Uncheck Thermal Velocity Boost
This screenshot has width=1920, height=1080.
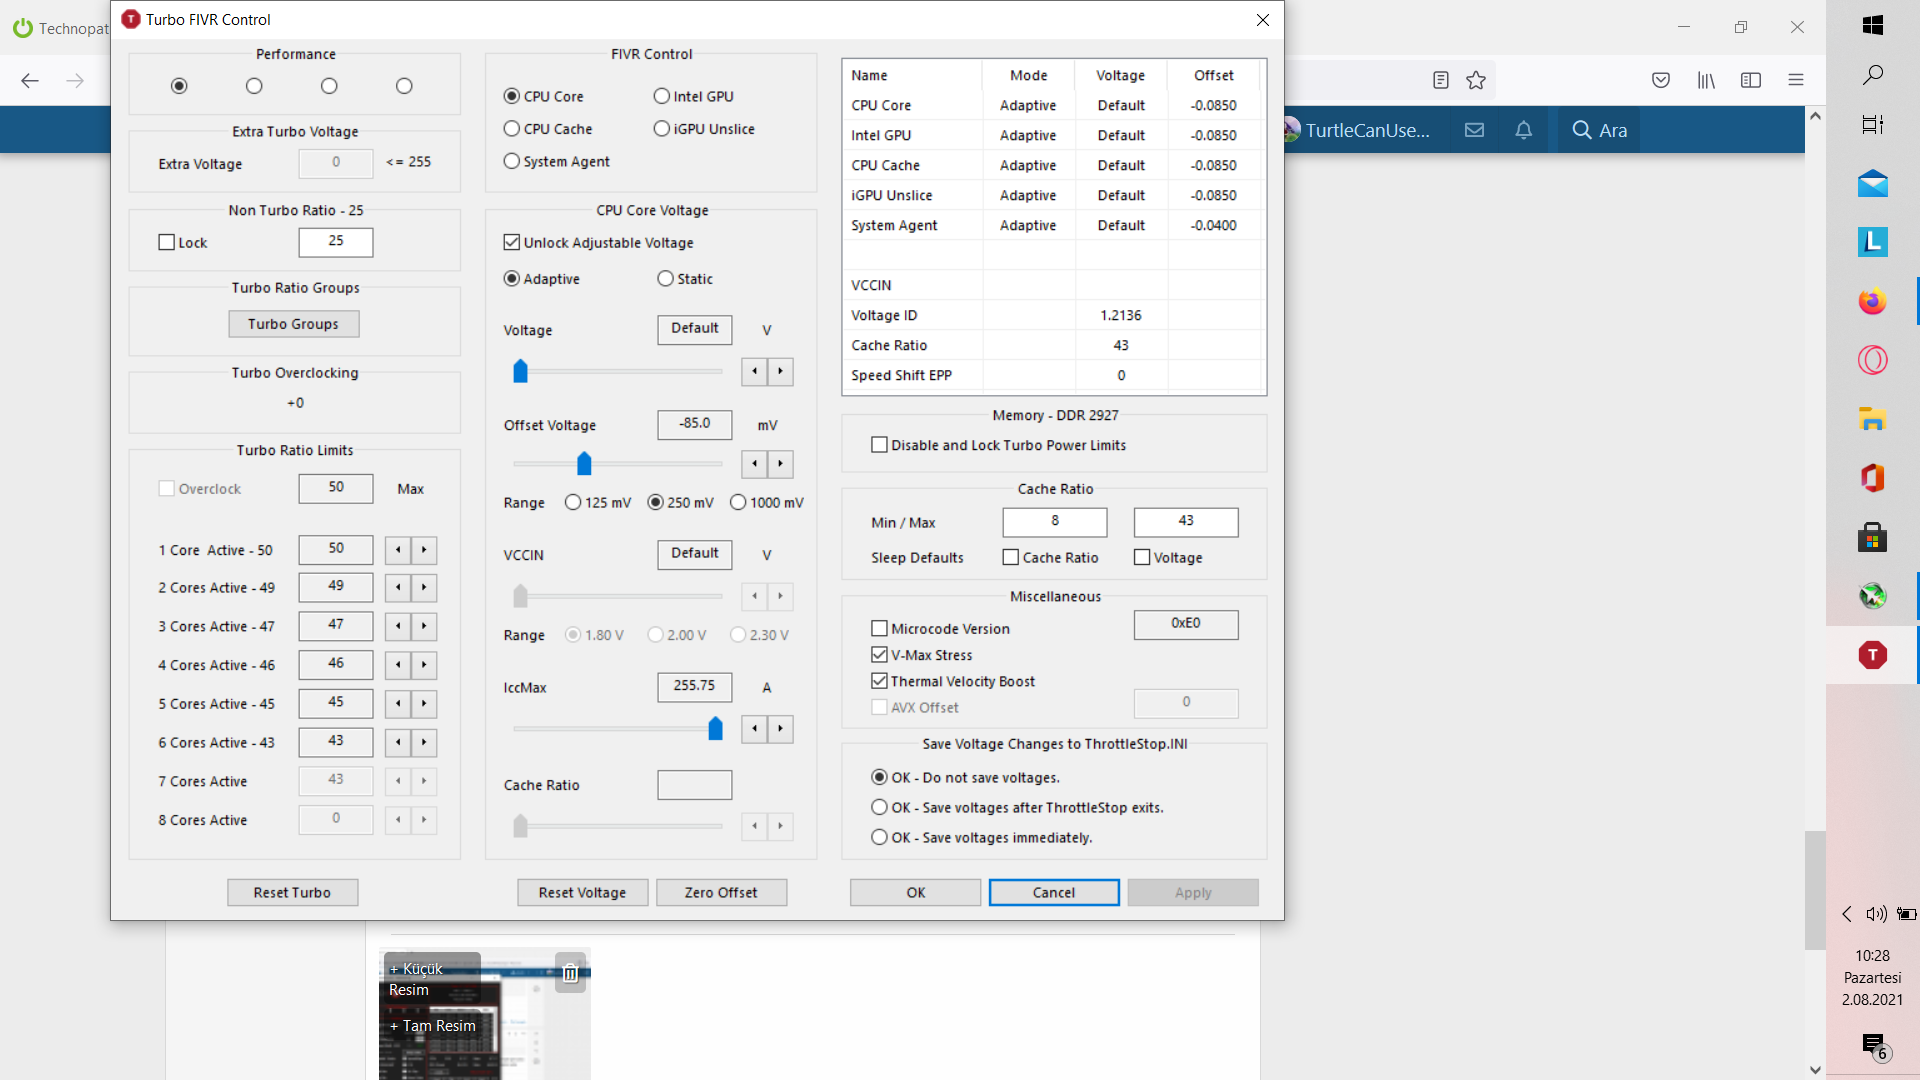pyautogui.click(x=880, y=681)
